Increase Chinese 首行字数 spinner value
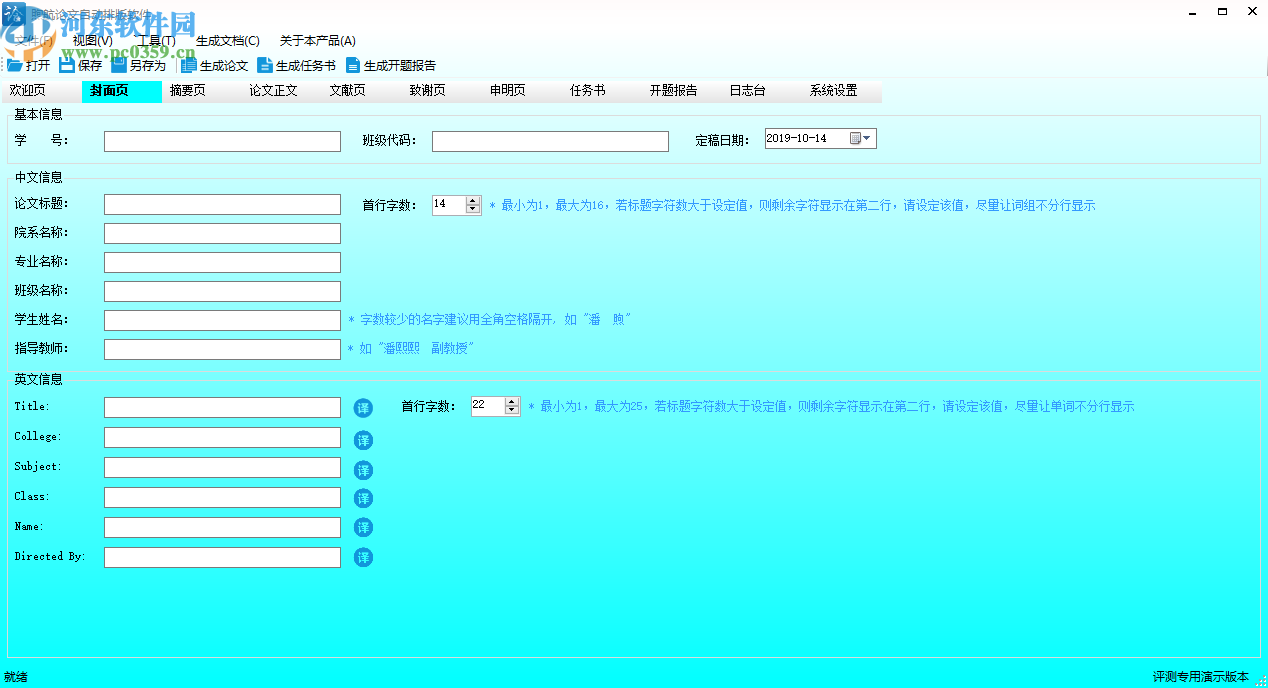Image resolution: width=1268 pixels, height=688 pixels. click(x=473, y=200)
